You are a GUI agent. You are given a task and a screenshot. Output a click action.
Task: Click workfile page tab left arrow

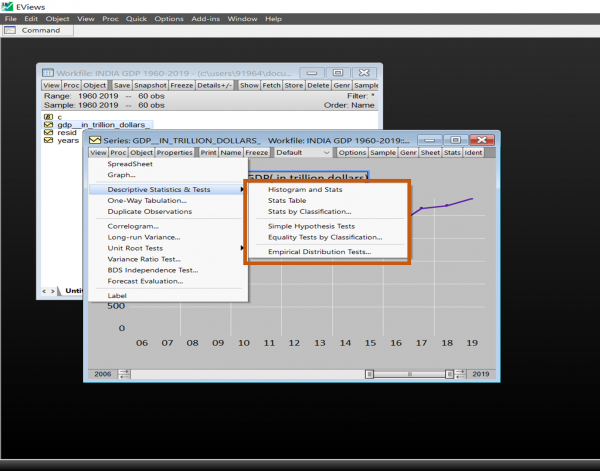pos(44,291)
